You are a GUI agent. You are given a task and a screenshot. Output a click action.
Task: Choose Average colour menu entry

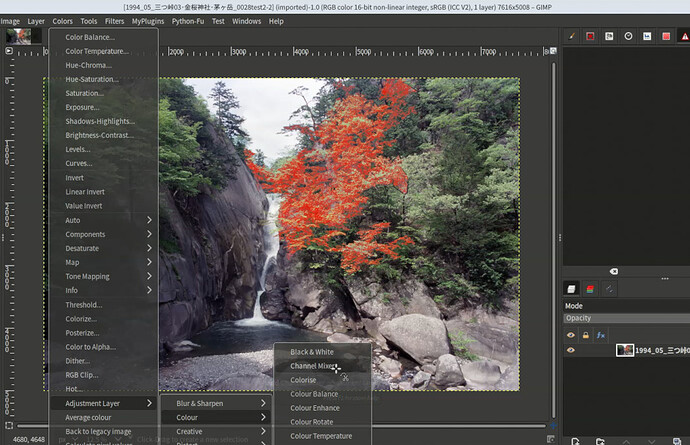[x=104, y=417]
